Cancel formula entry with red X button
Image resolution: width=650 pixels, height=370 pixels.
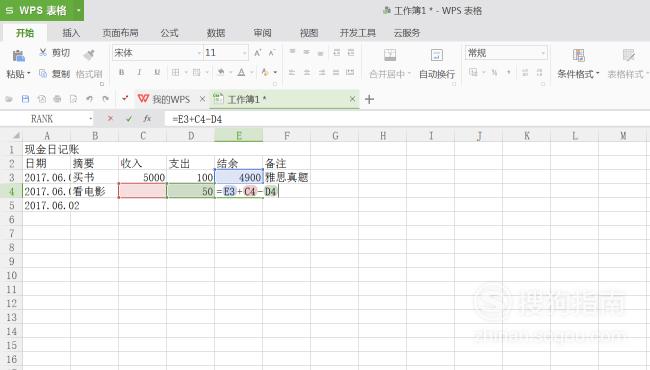(x=110, y=119)
